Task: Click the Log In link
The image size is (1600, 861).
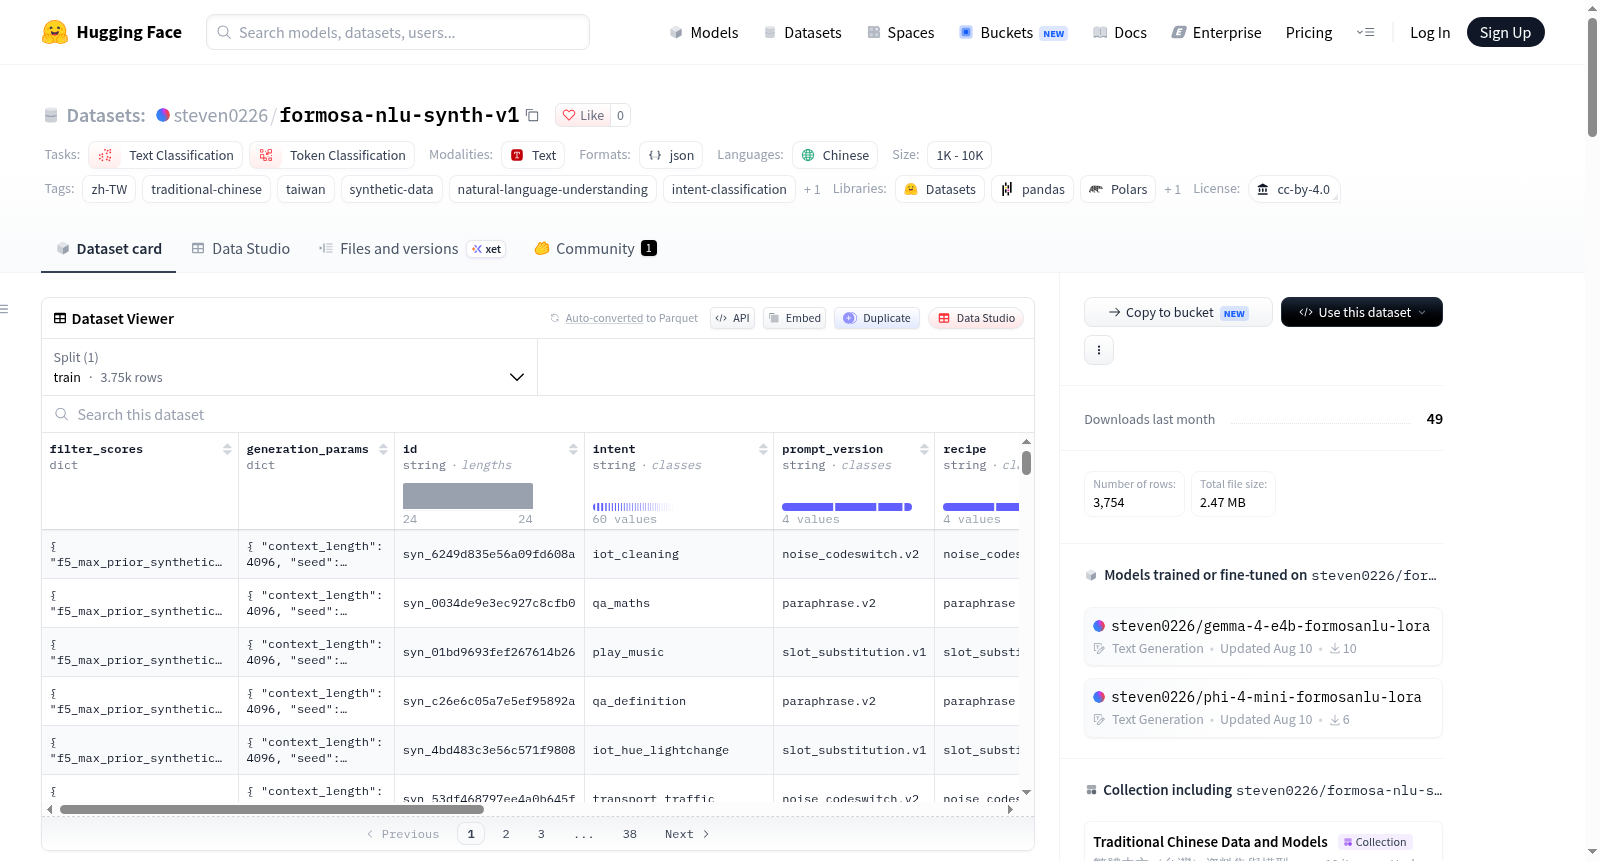Action: pyautogui.click(x=1430, y=32)
